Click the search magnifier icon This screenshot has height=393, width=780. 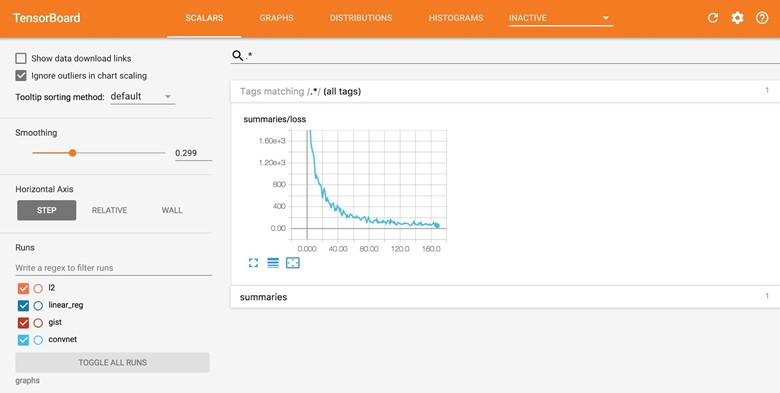[x=237, y=56]
